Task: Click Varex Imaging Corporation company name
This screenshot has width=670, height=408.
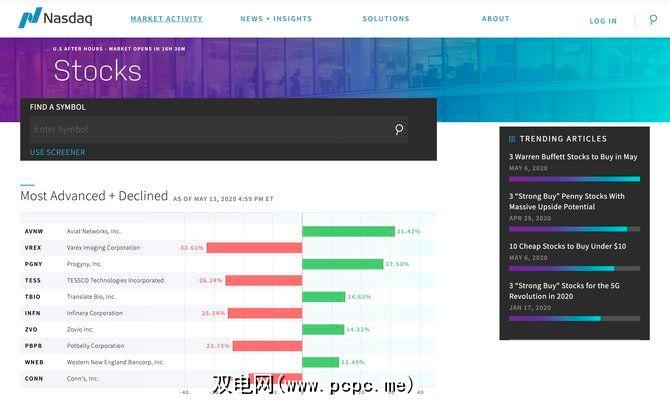Action: [103, 248]
